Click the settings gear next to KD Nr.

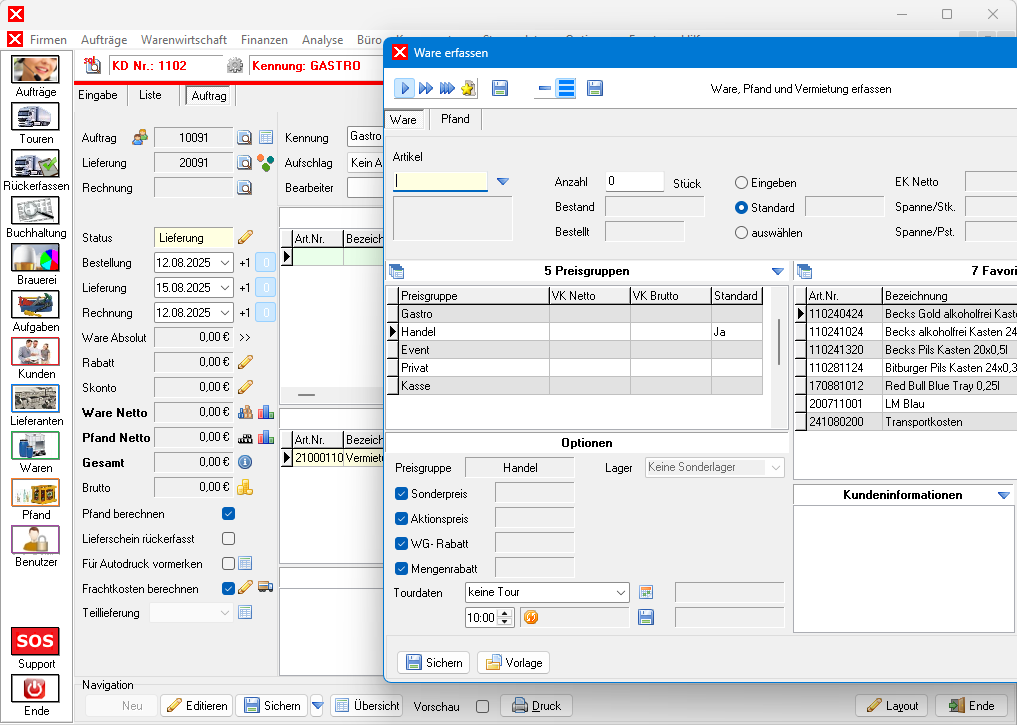(x=235, y=66)
